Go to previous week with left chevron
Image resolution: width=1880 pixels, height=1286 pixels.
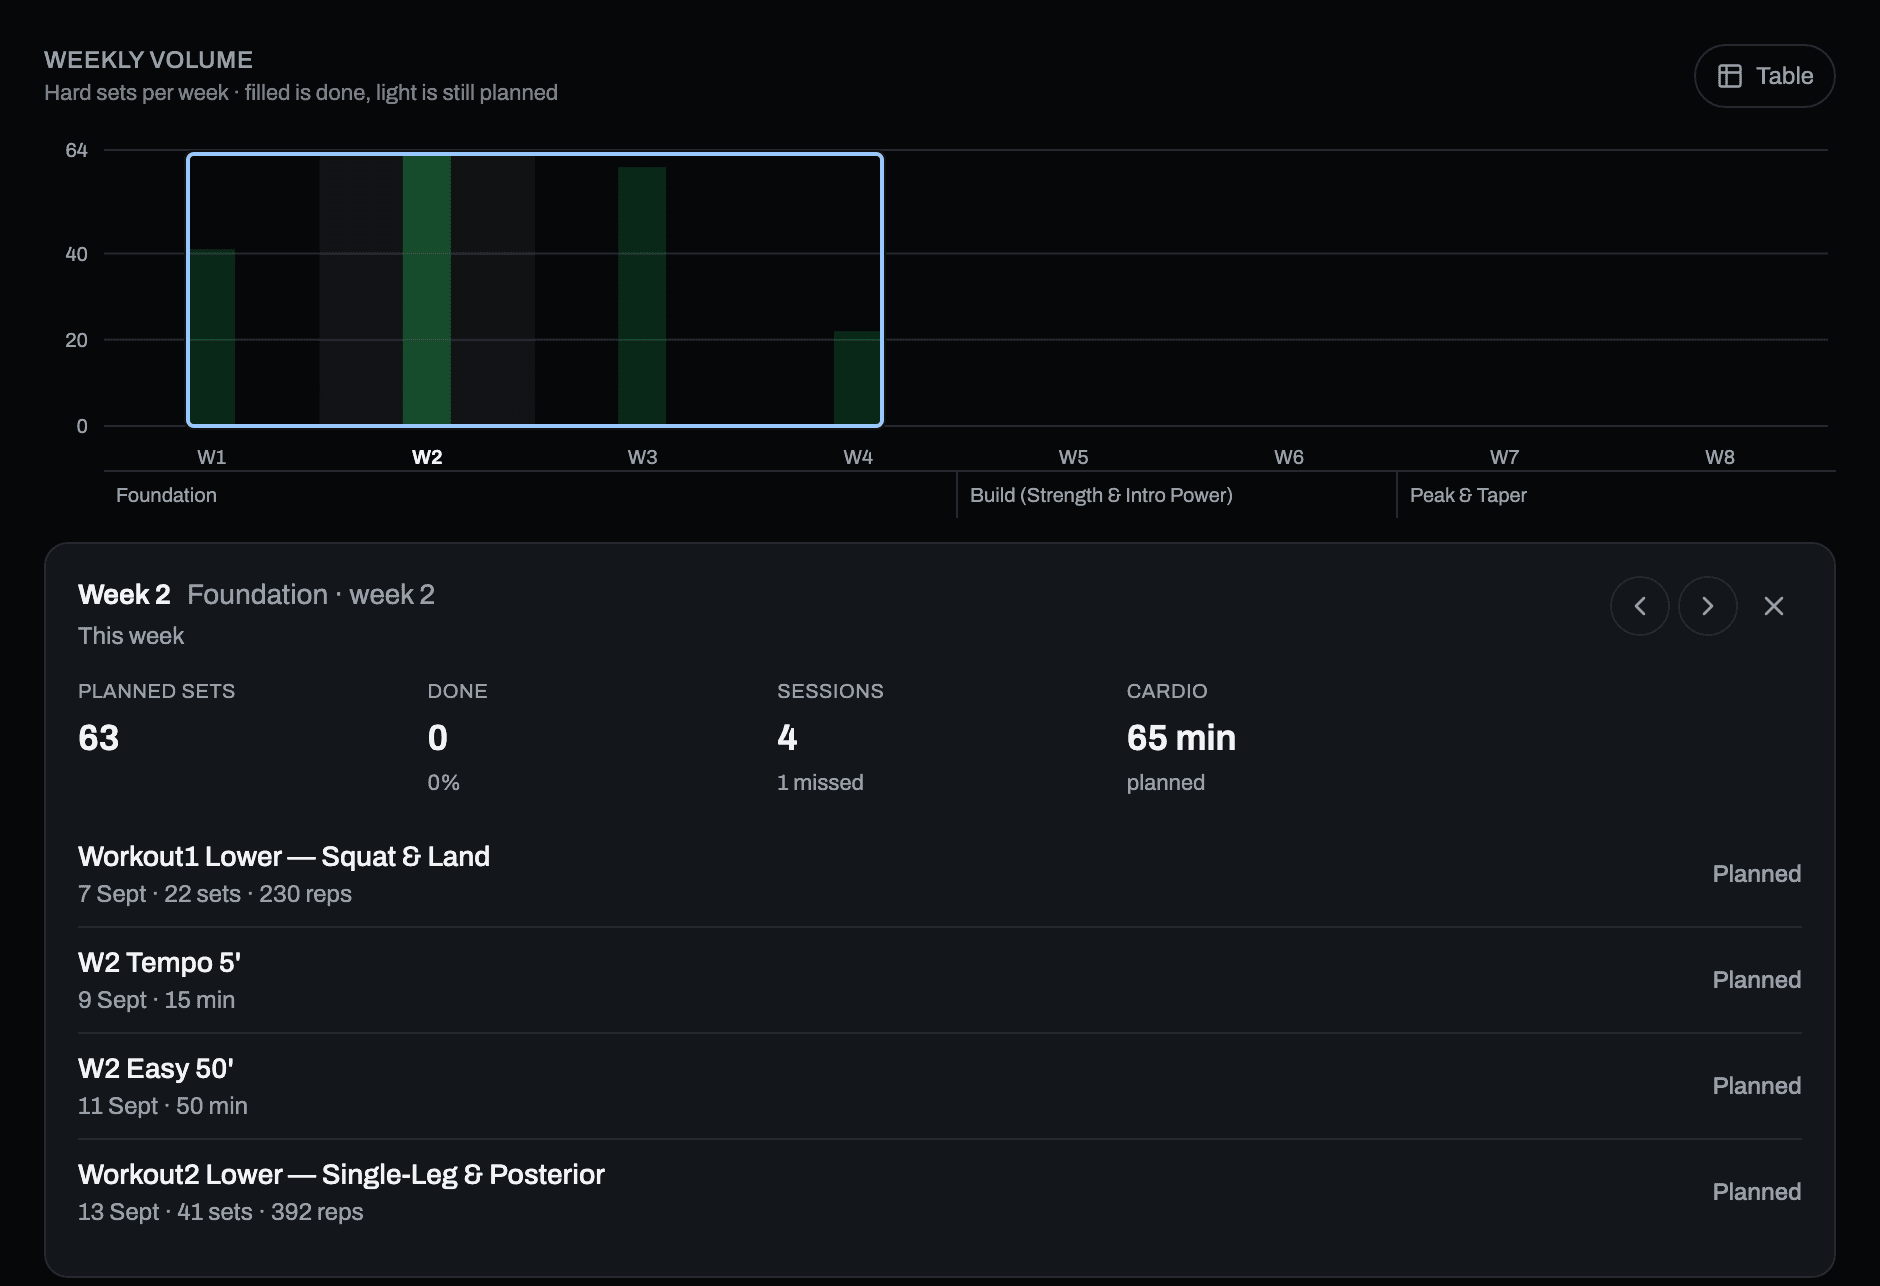(x=1640, y=606)
